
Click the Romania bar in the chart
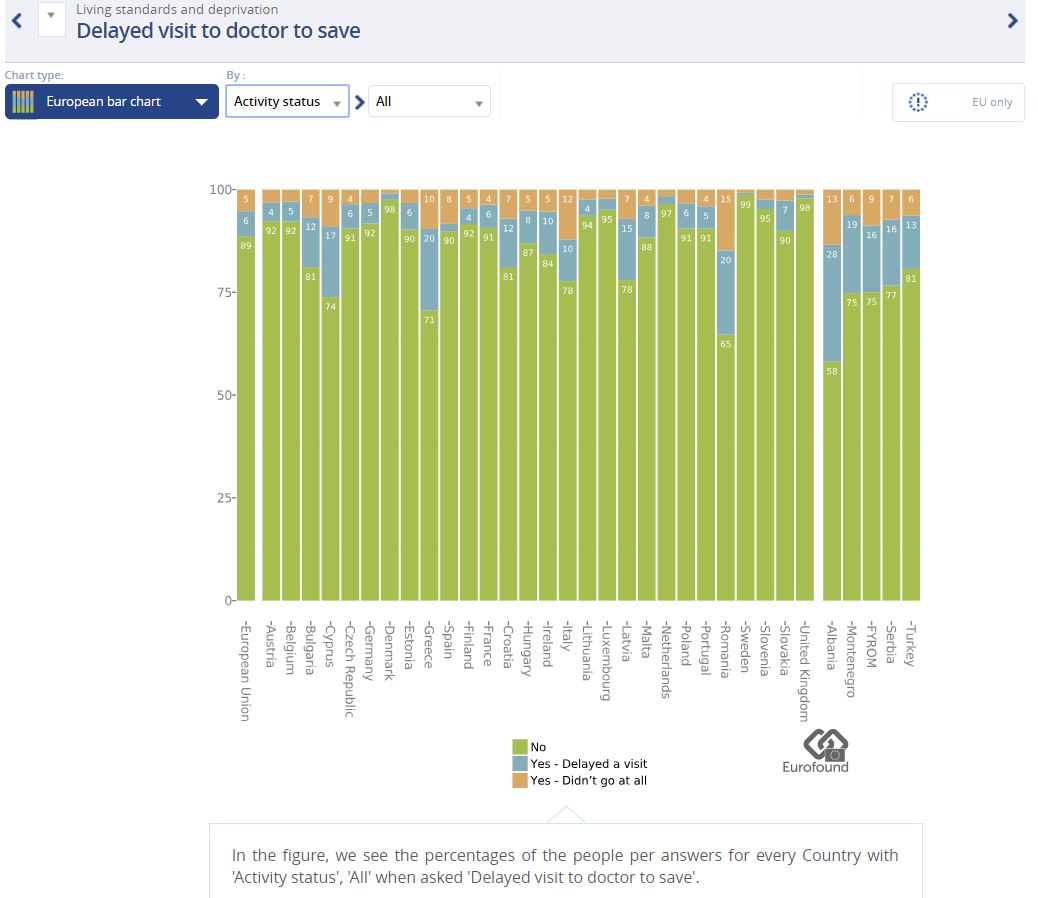click(725, 450)
